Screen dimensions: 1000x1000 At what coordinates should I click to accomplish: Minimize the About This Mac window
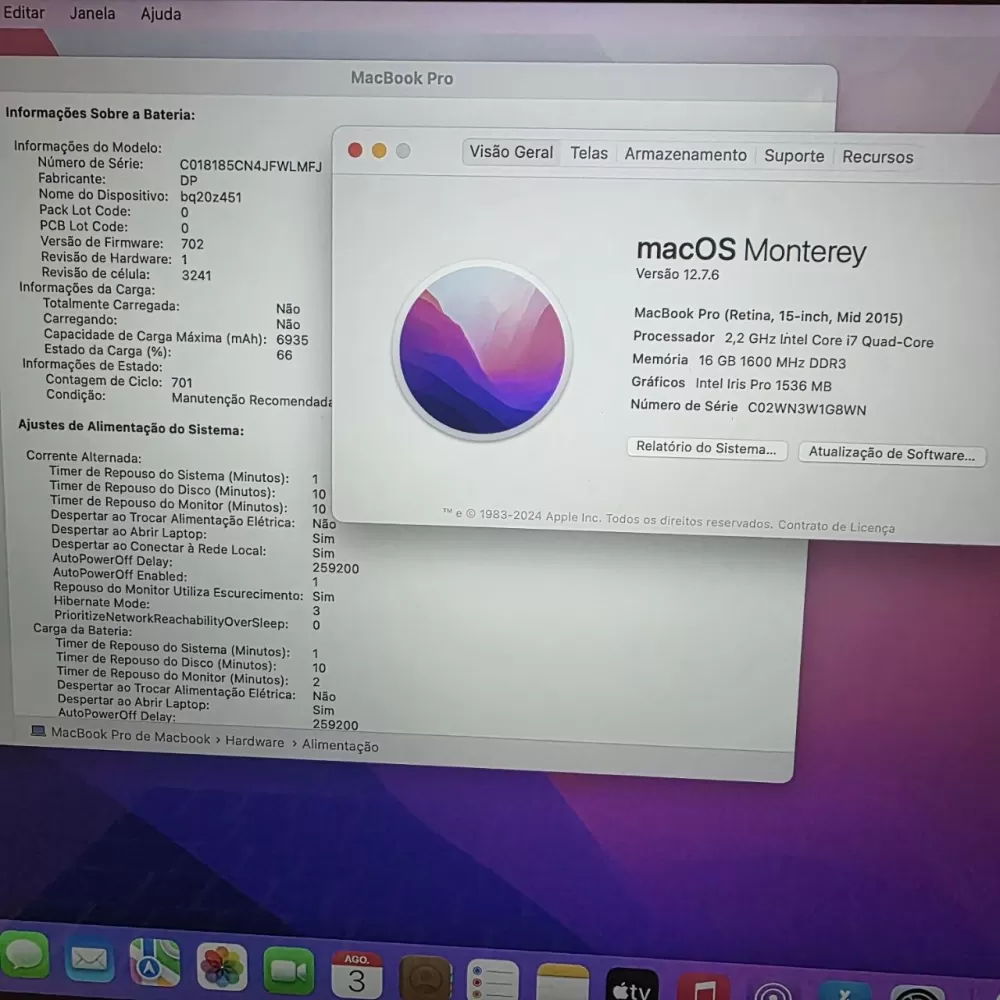379,151
